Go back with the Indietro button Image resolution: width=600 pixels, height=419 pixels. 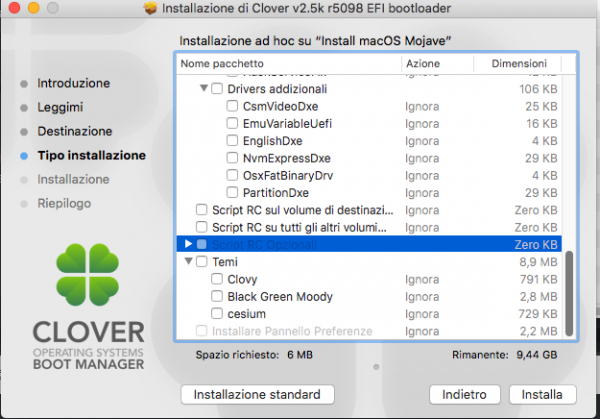[465, 395]
